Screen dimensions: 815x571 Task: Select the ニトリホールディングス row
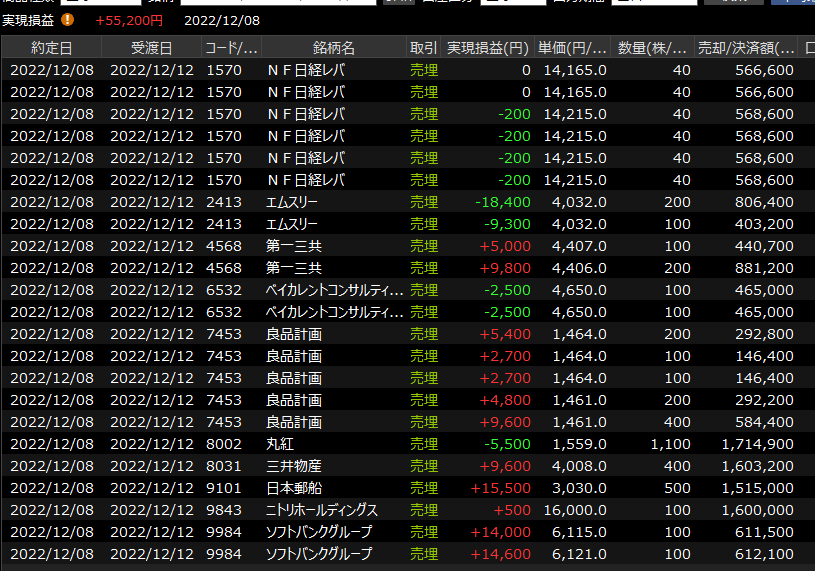(x=335, y=510)
